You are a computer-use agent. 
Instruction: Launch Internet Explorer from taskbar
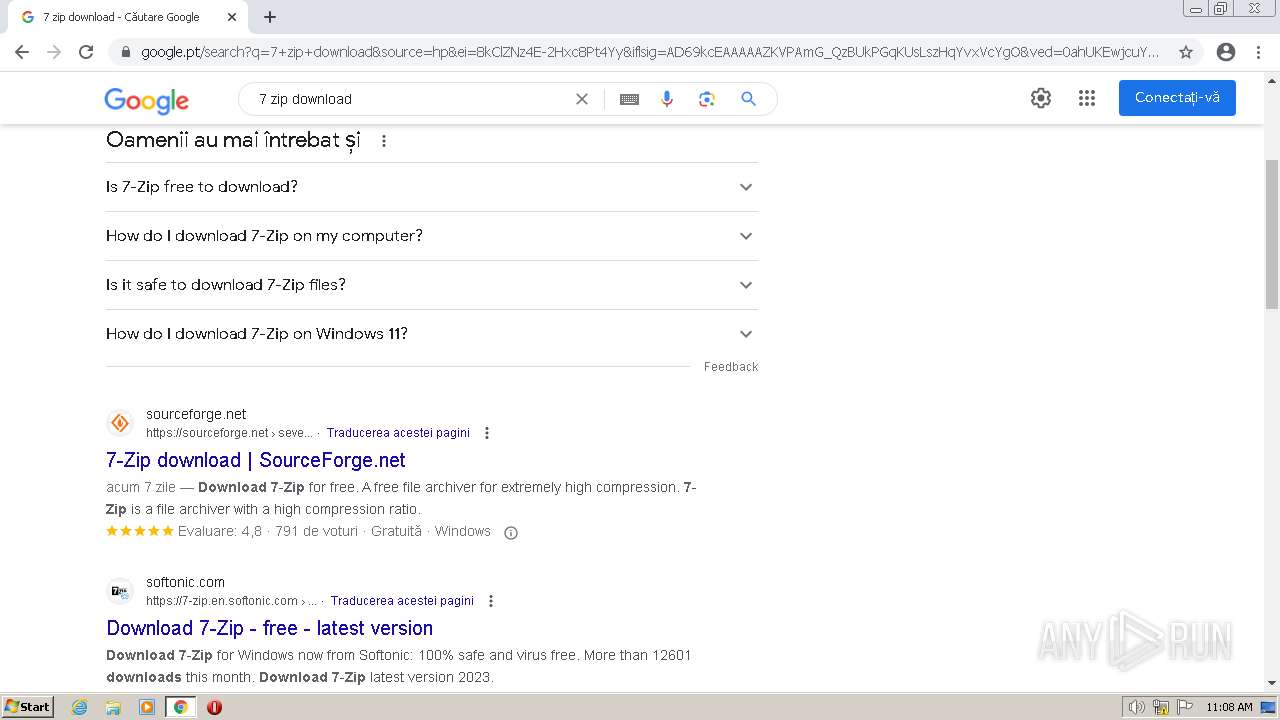pos(80,707)
